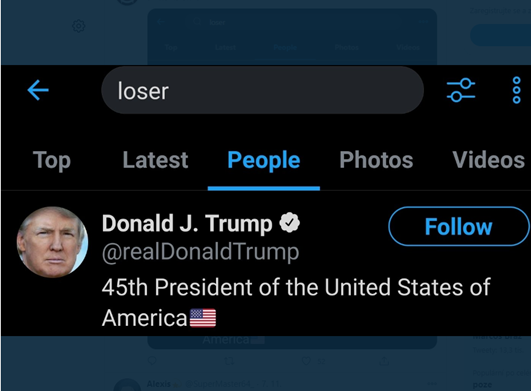The height and width of the screenshot is (391, 531).
Task: Click inside the 'loser' search field
Action: pyautogui.click(x=262, y=90)
